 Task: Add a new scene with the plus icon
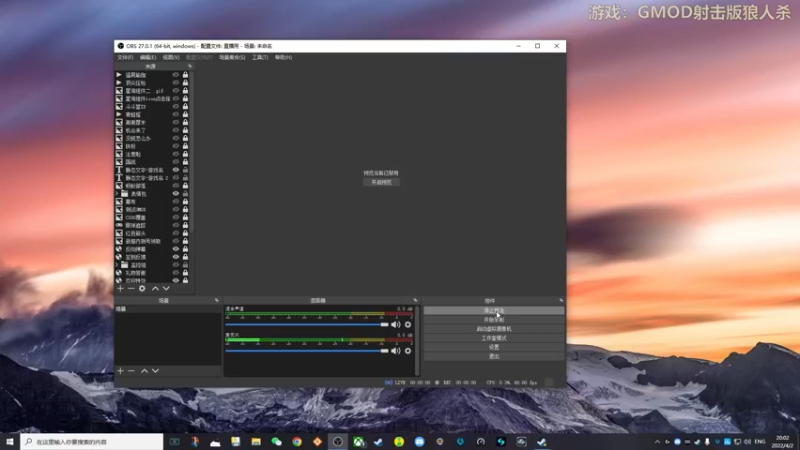coord(120,371)
